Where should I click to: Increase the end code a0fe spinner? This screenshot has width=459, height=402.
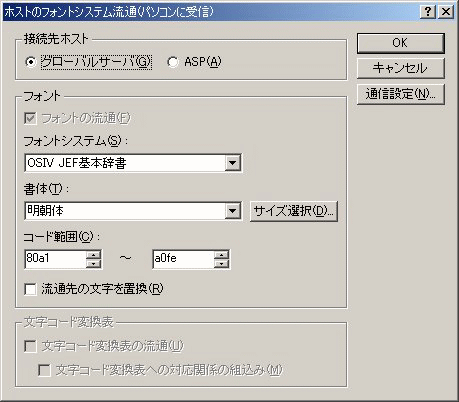221,255
